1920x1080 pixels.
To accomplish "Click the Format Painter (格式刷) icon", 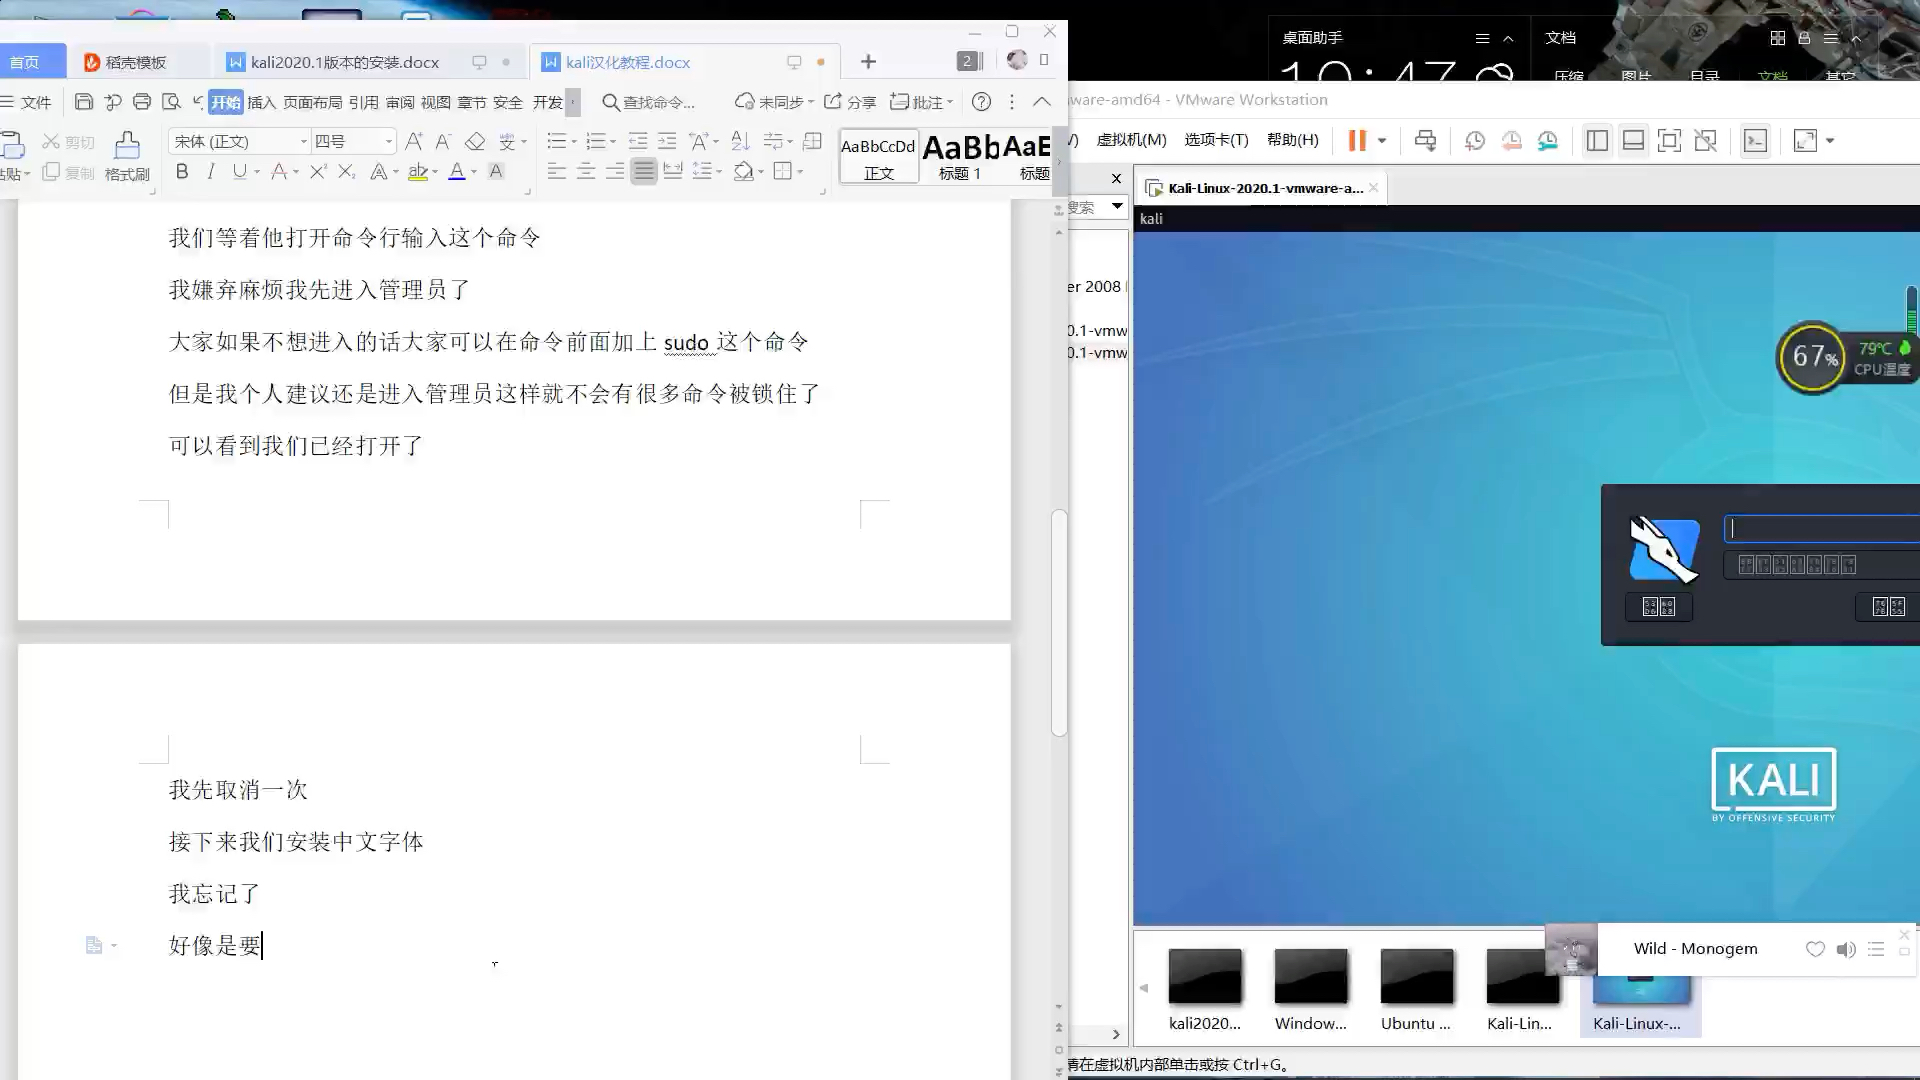I will pyautogui.click(x=127, y=146).
